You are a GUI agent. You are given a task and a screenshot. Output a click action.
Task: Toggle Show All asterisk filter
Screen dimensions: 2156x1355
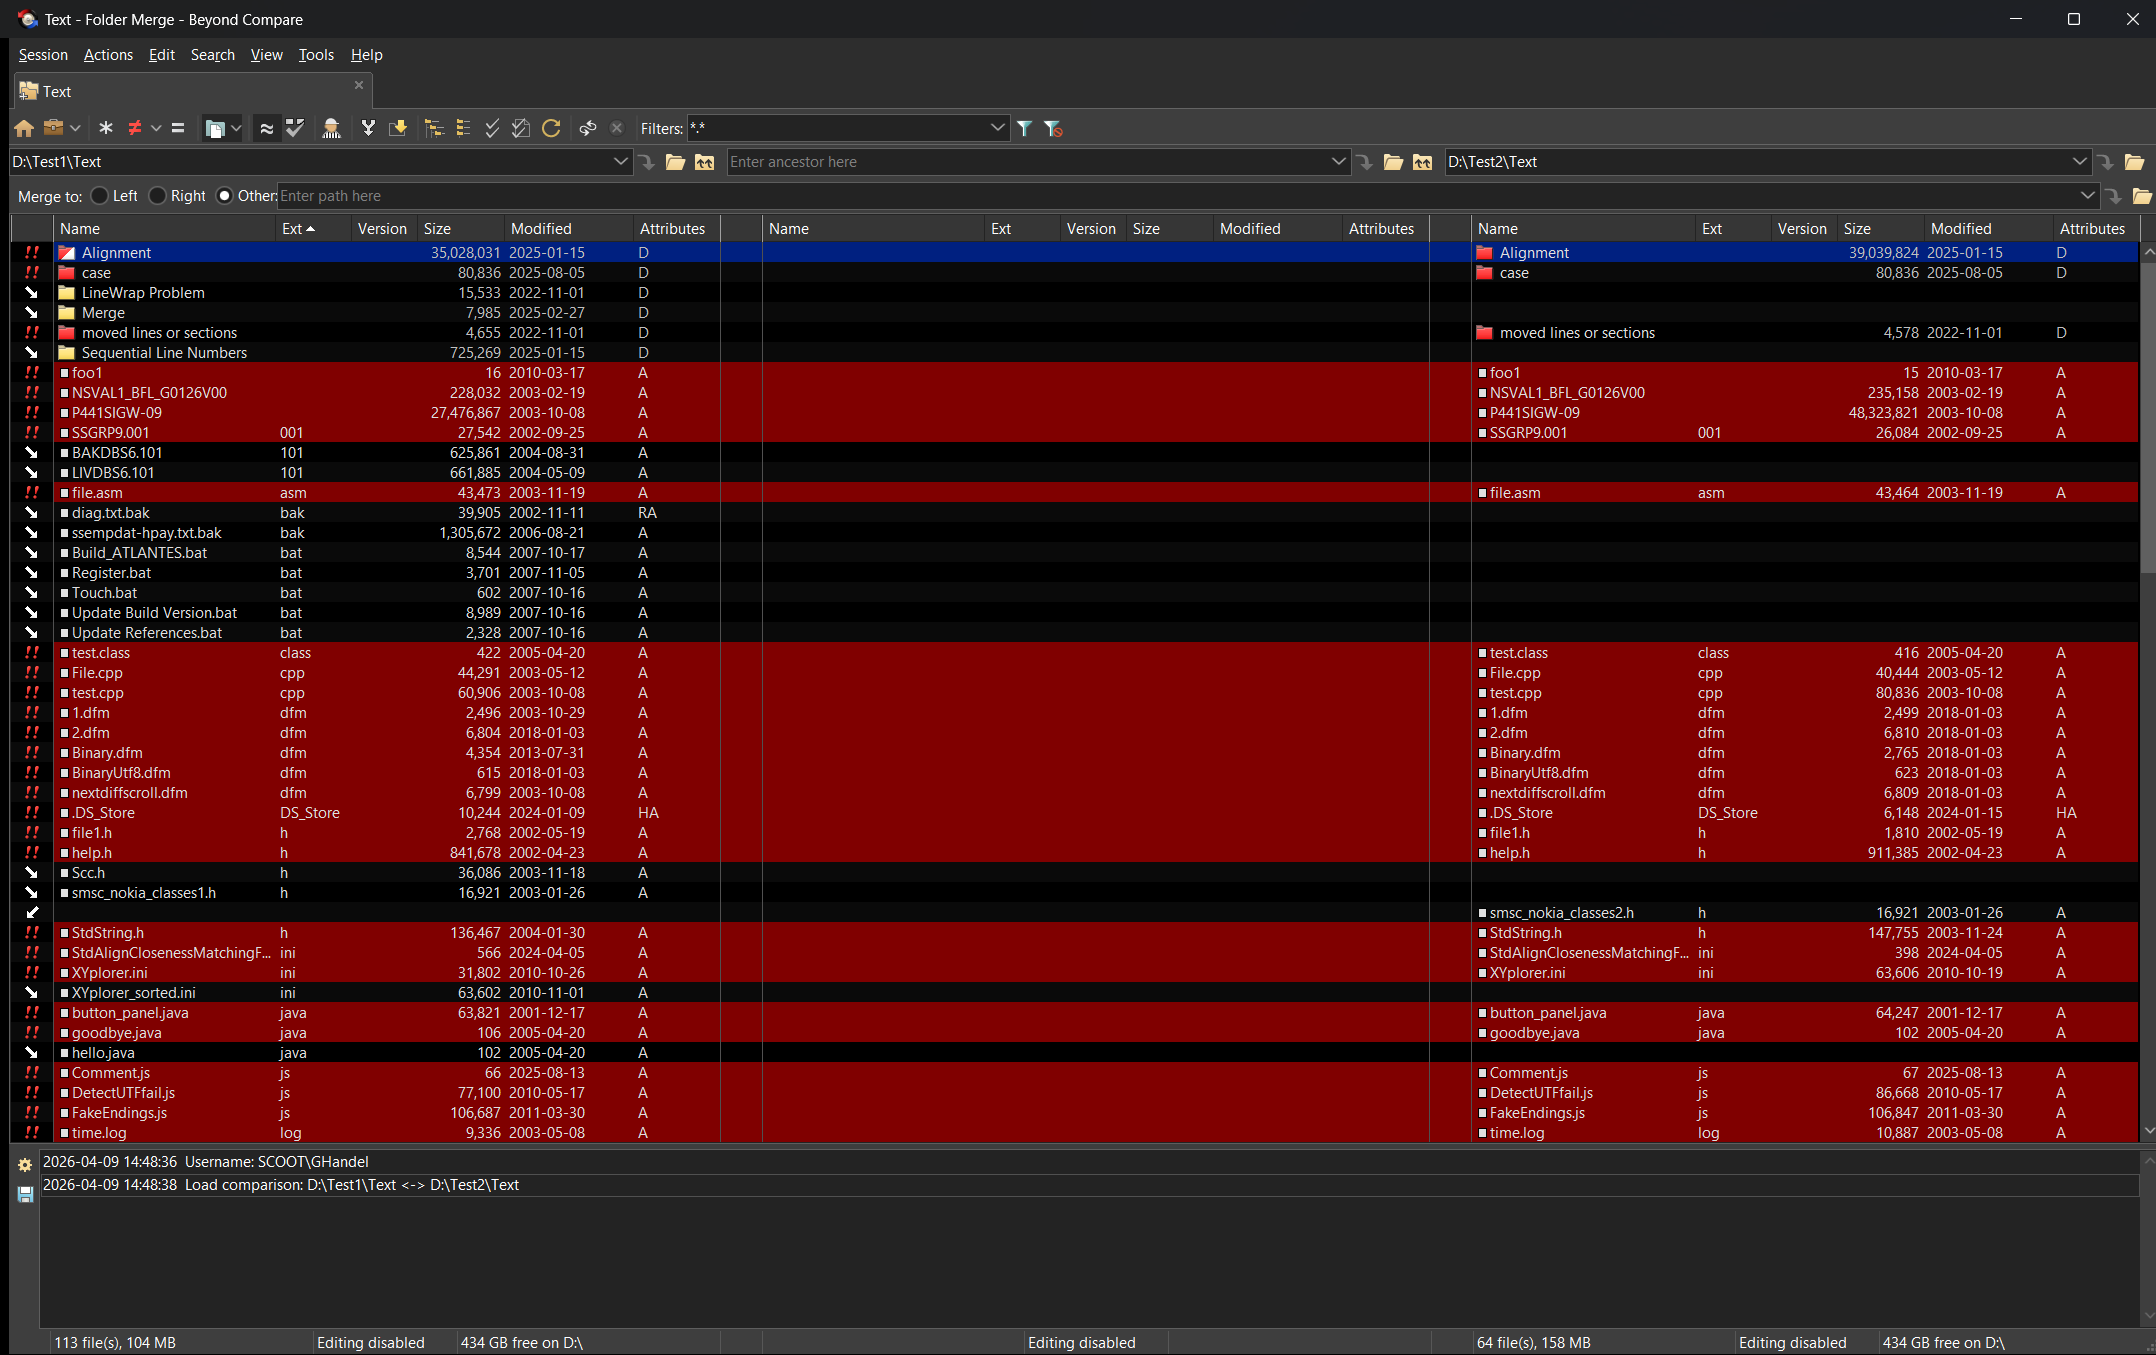(106, 128)
